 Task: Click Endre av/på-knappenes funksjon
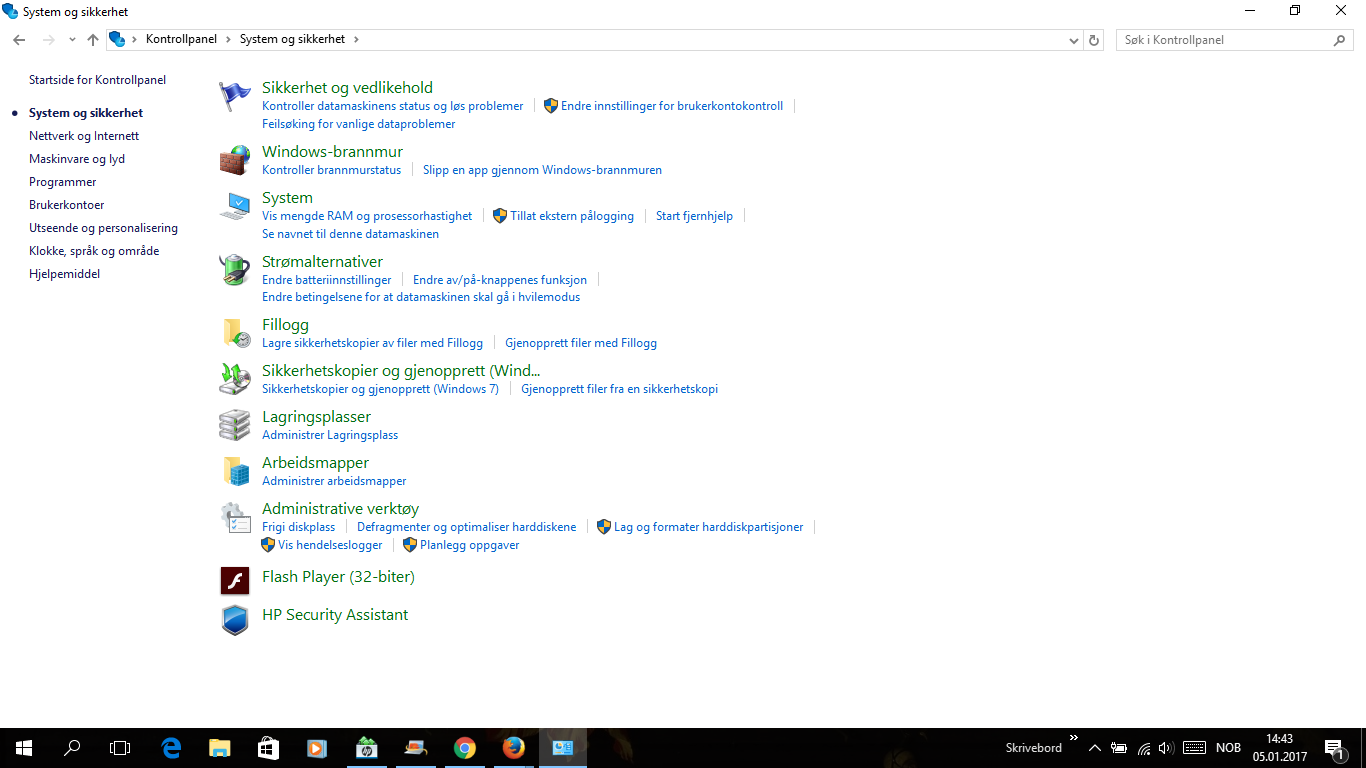pos(500,280)
